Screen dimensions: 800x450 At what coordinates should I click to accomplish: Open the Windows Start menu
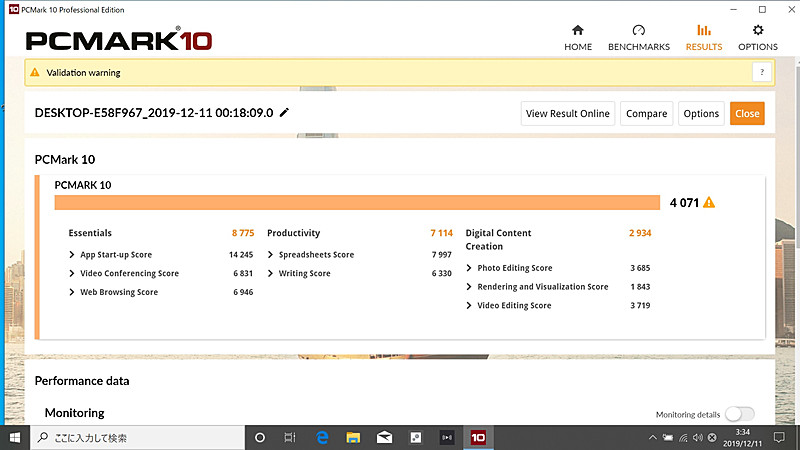tap(15, 437)
